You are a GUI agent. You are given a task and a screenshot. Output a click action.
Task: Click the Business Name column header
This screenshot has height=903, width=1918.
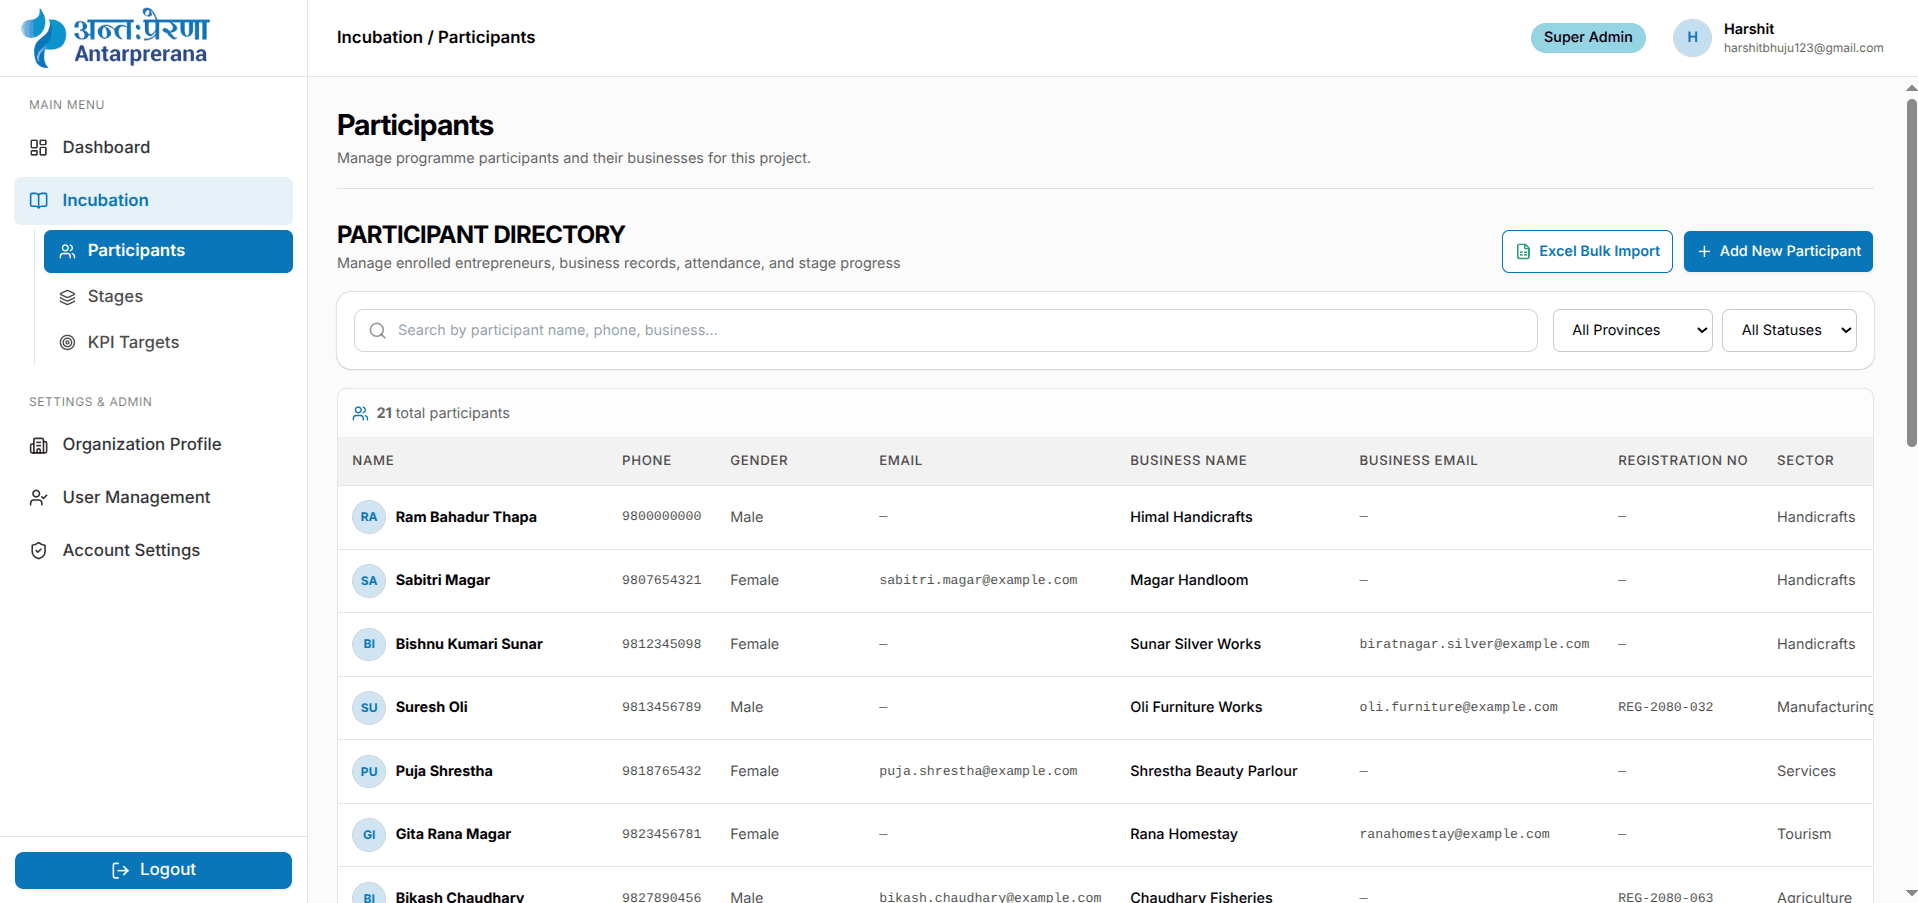[x=1188, y=461]
